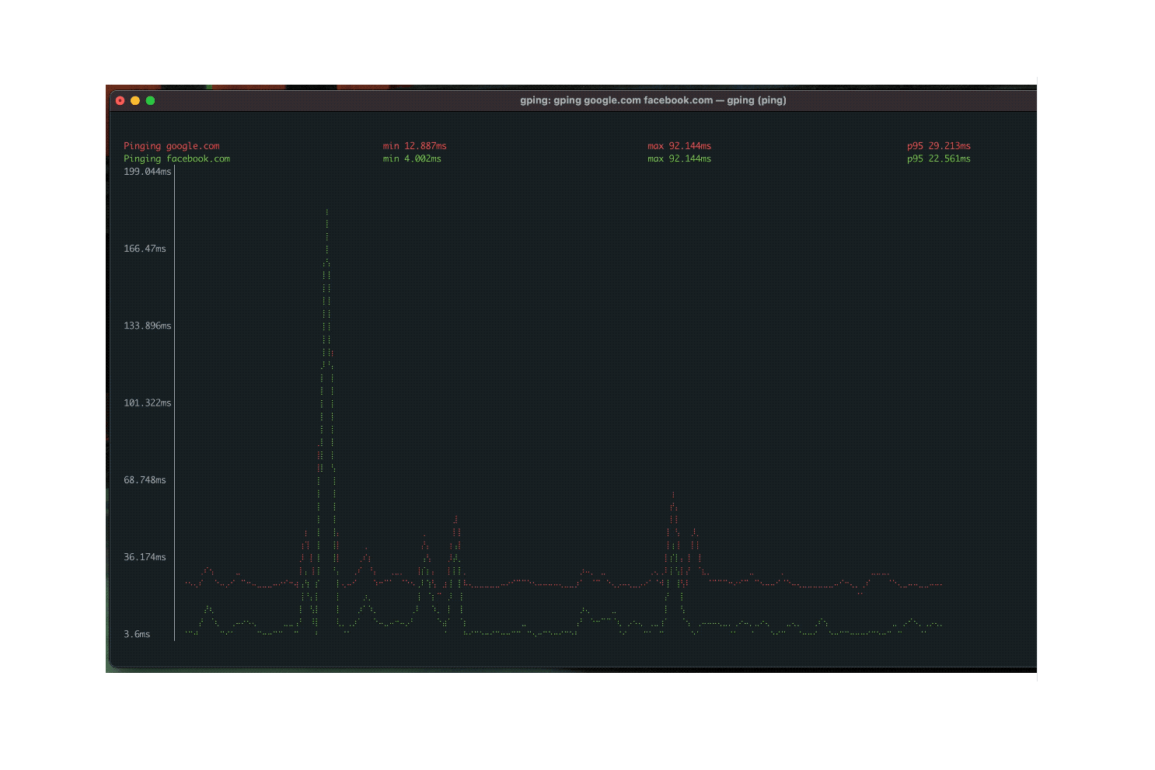Screen dimensions: 1155x770
Task: Maximize the window using the green button
Action: [151, 100]
